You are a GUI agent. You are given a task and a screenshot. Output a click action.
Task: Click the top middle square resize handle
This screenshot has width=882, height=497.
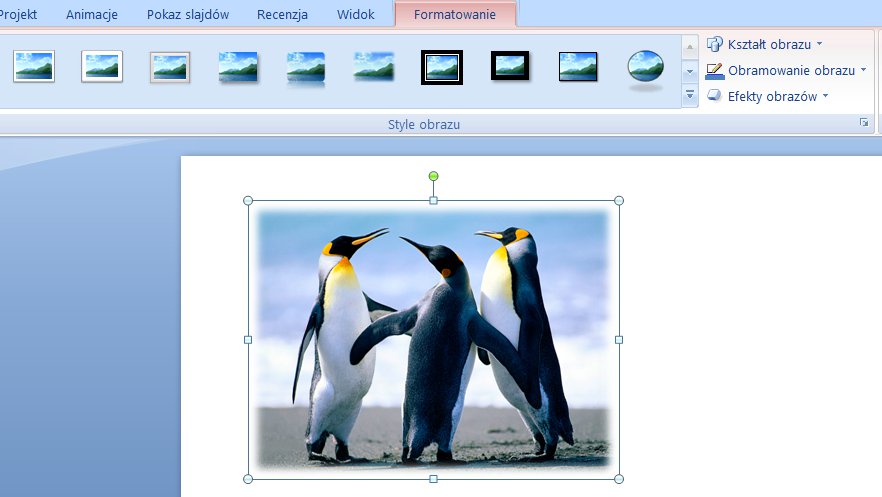click(x=433, y=201)
